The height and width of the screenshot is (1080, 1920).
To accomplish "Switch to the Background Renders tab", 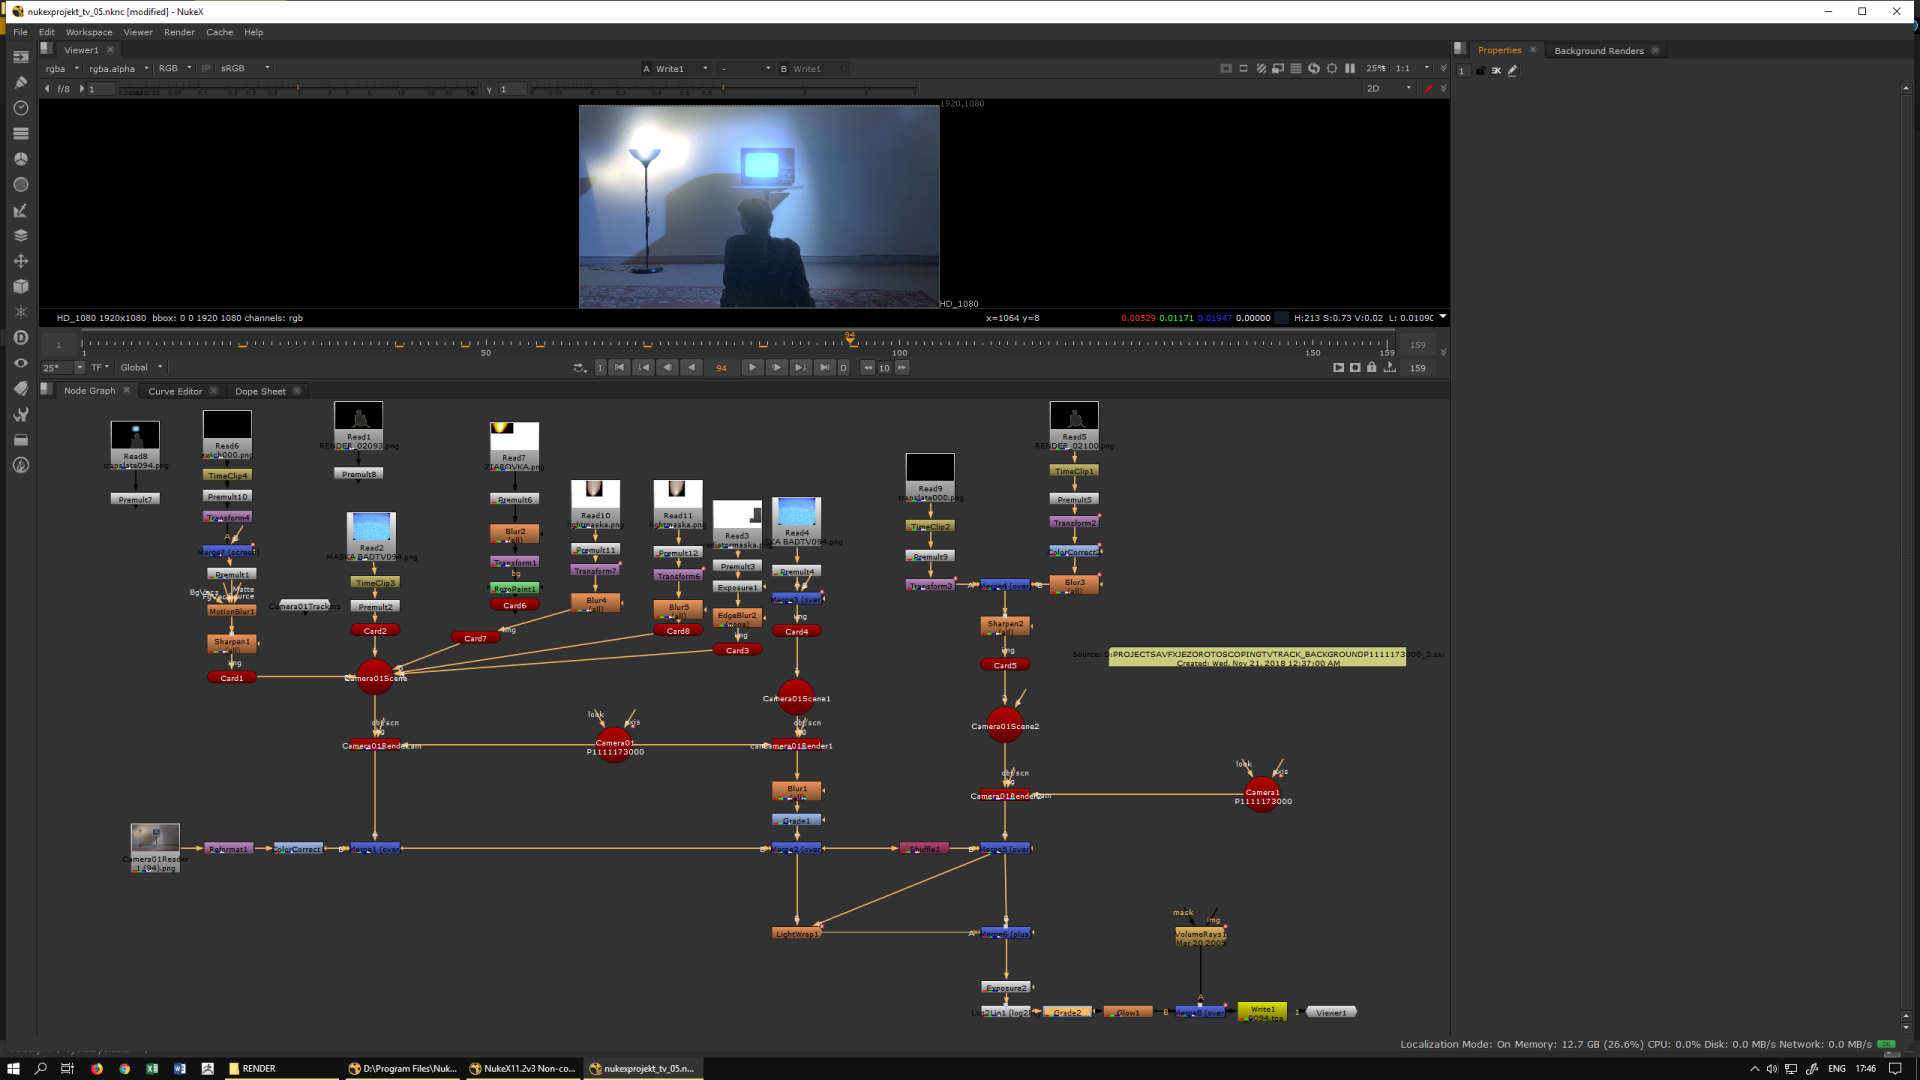I will point(1598,51).
